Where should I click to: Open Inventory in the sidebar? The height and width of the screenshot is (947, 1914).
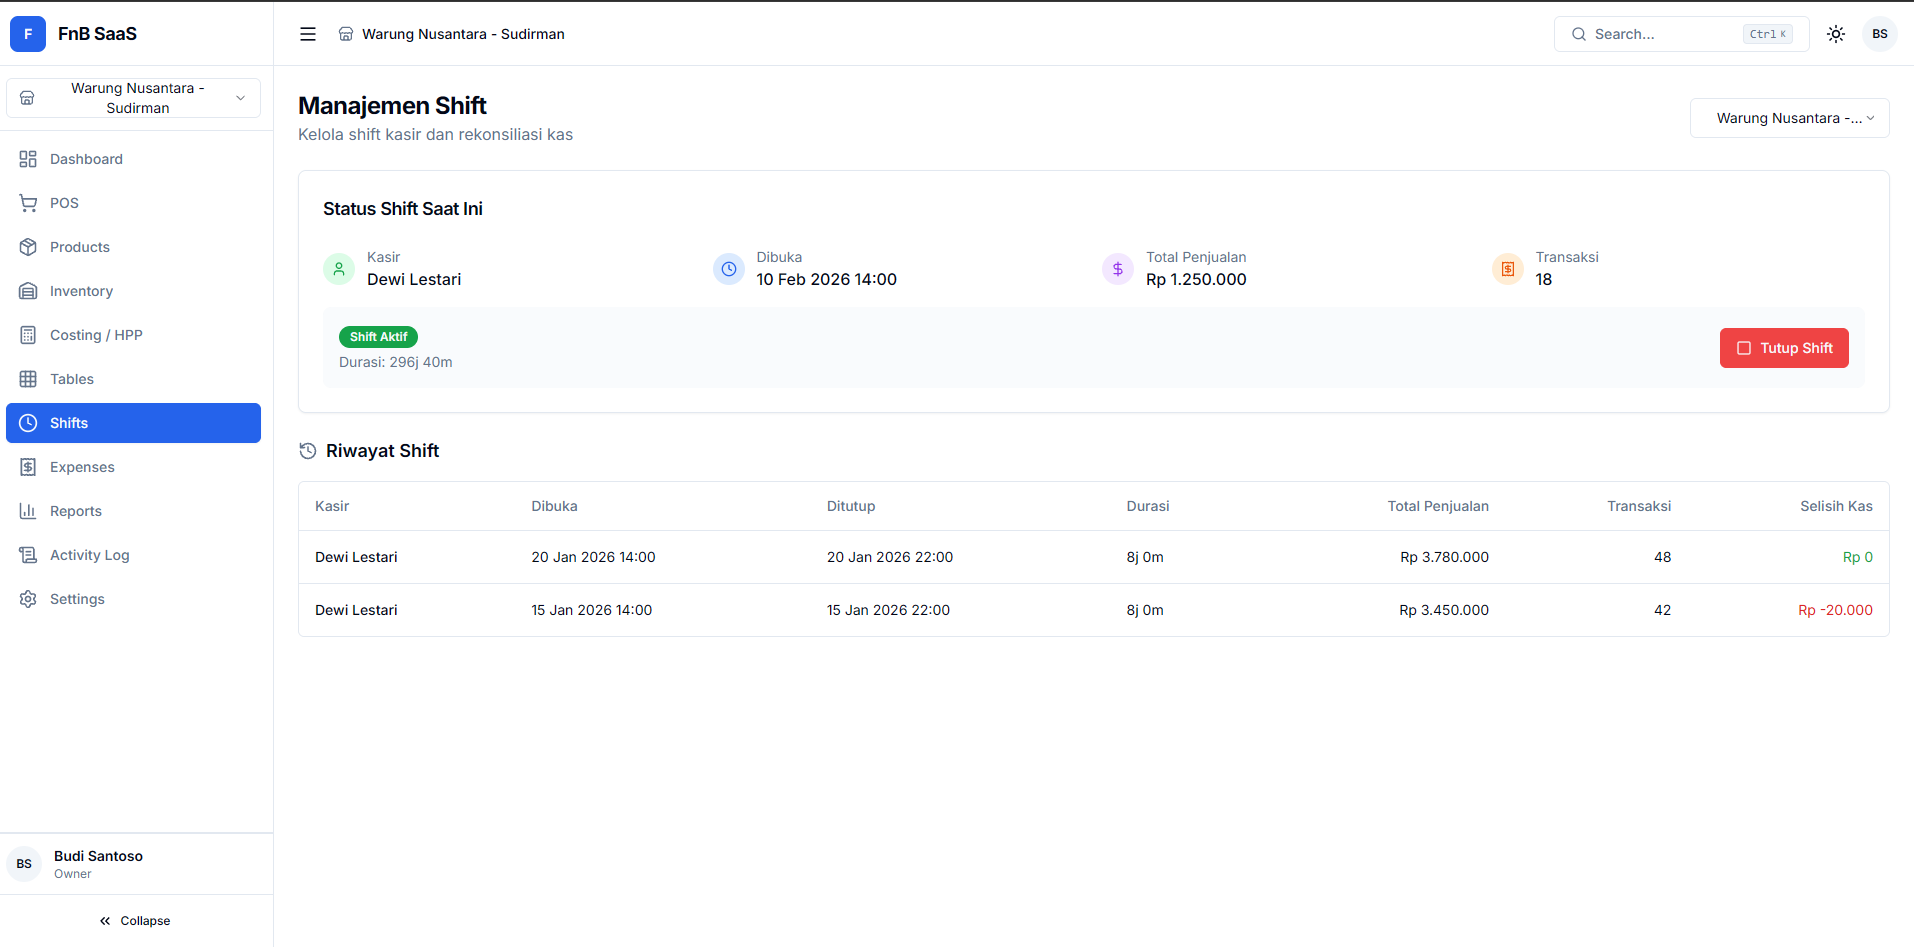[x=81, y=291]
